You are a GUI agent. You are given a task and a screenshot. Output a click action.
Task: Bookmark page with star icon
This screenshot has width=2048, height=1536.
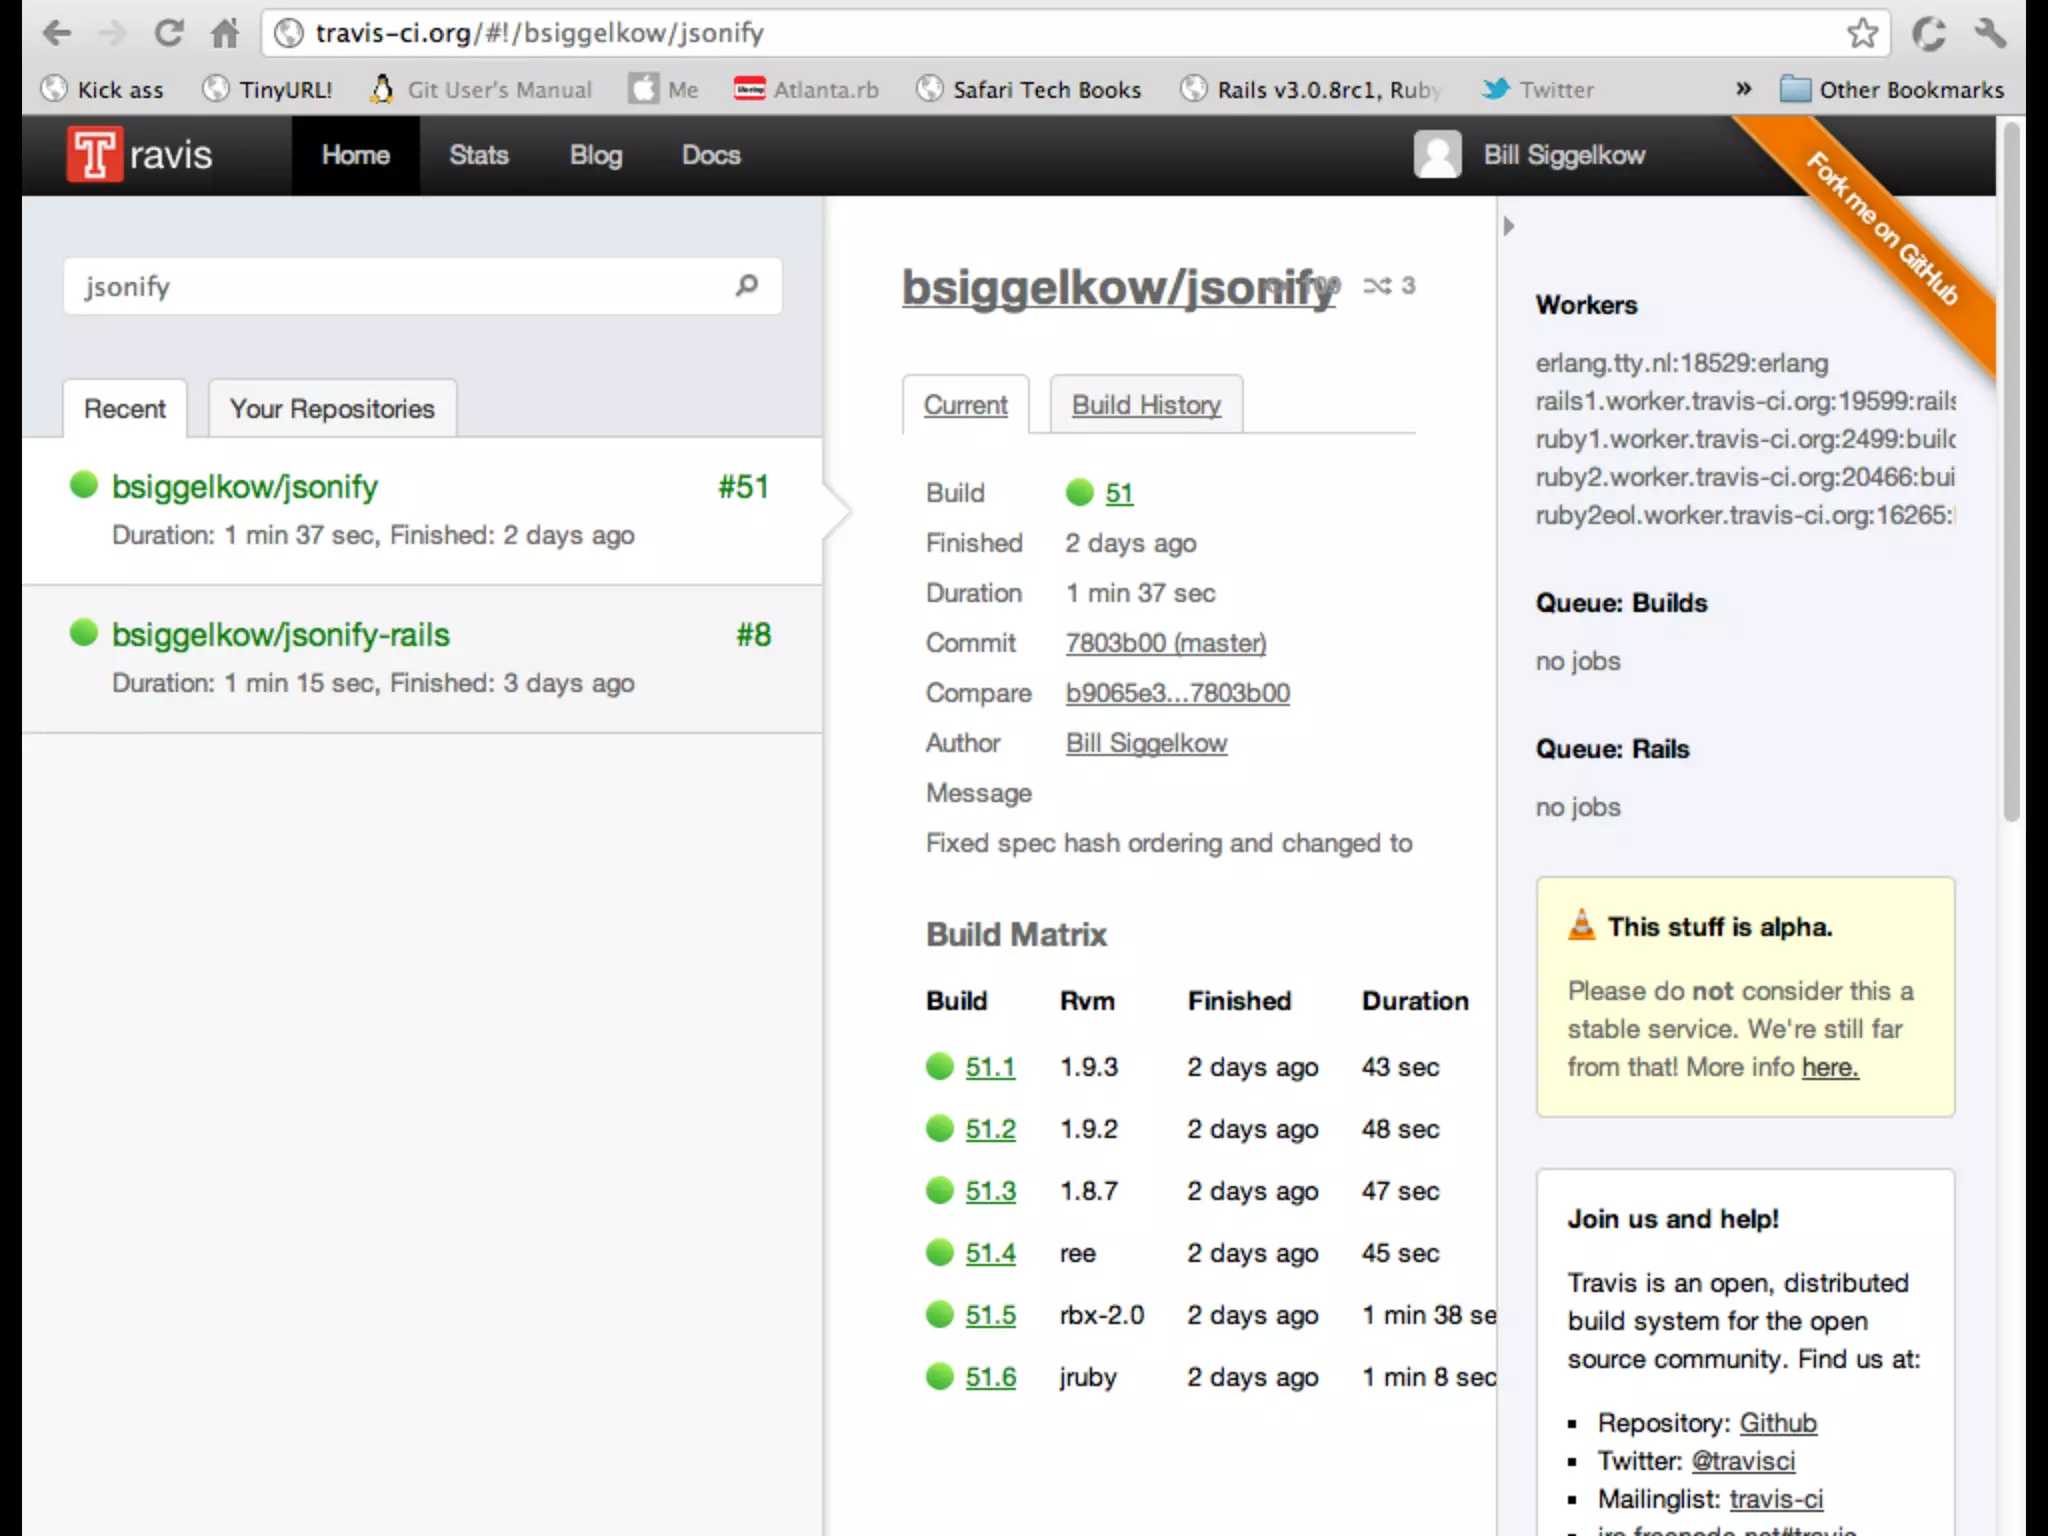[x=1862, y=33]
